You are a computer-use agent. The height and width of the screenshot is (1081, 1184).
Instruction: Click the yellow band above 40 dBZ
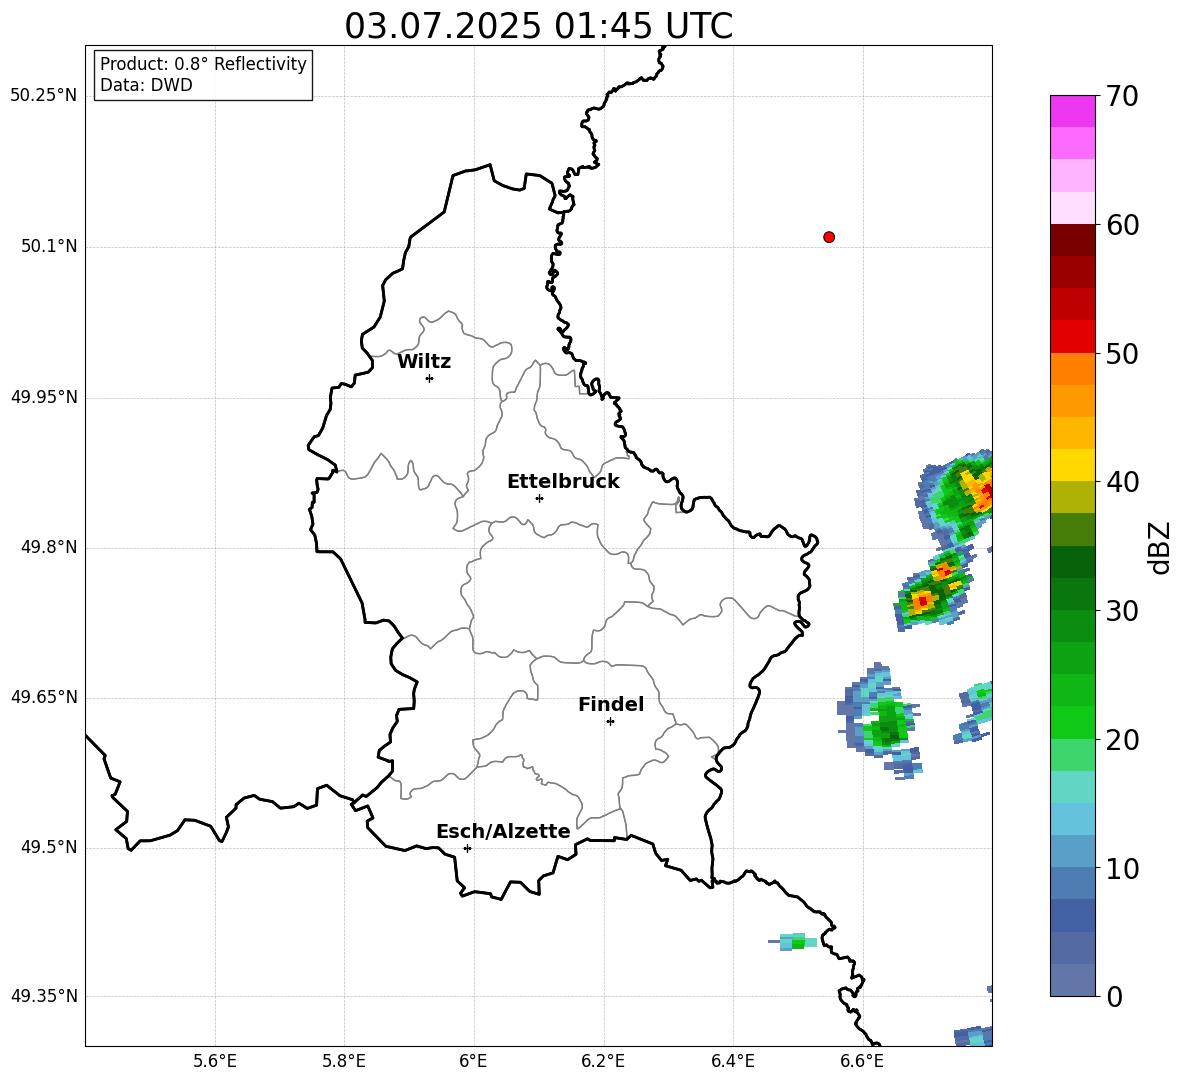coord(1072,465)
